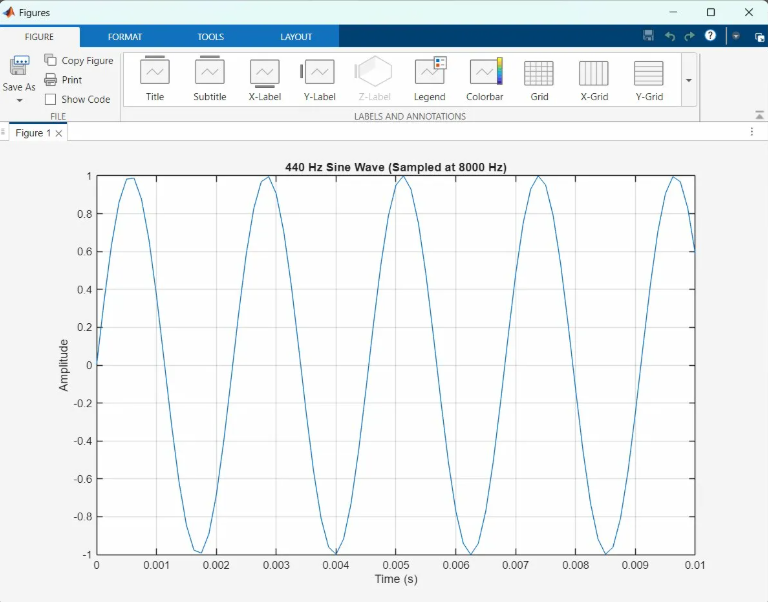
Task: Toggle the X-Grid lines
Action: pyautogui.click(x=594, y=79)
